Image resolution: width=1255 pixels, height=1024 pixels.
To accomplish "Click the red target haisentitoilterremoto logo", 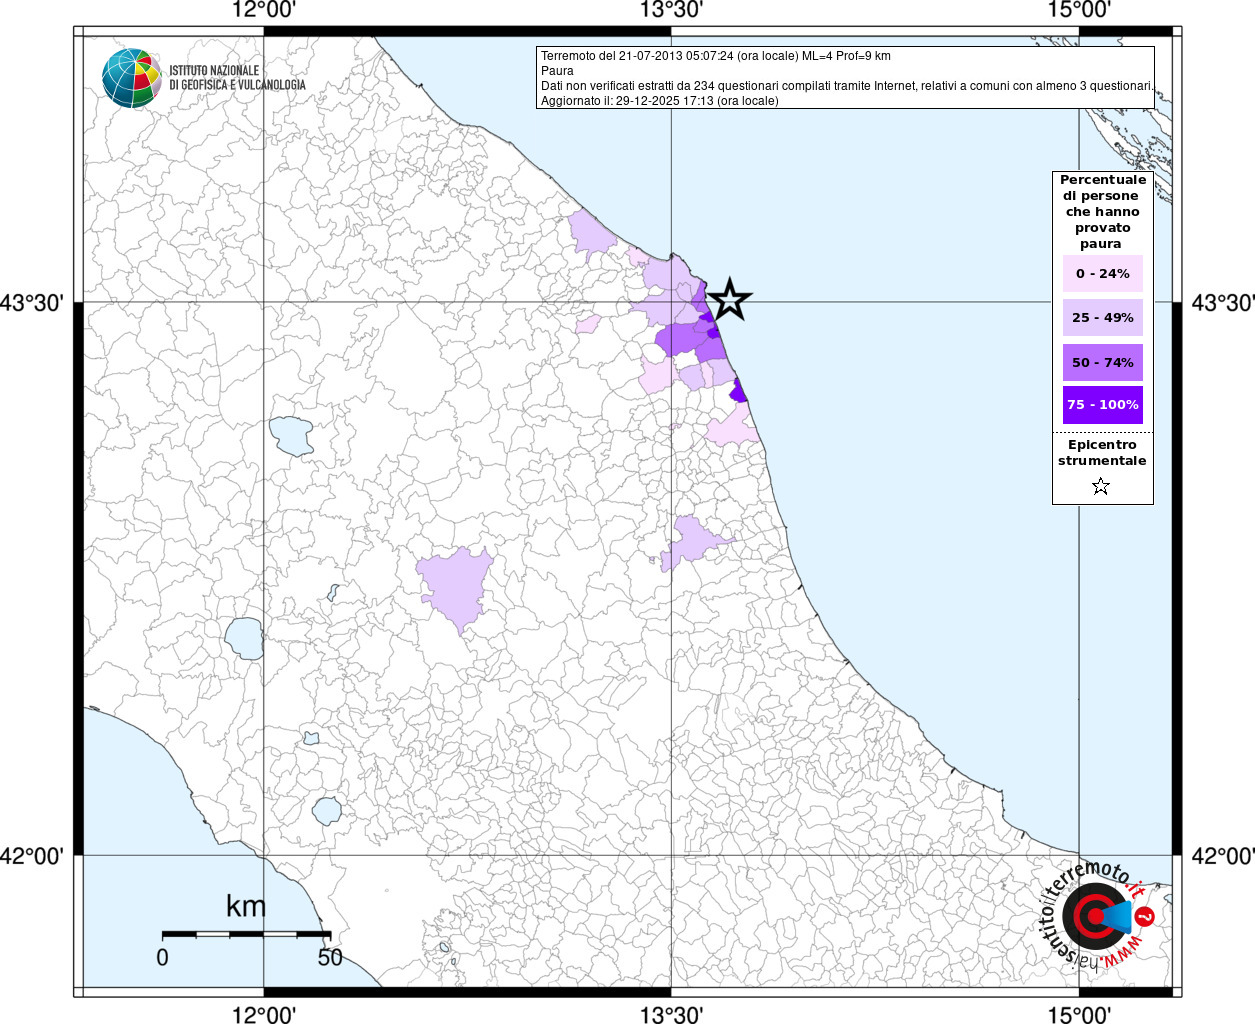I will (x=1095, y=916).
